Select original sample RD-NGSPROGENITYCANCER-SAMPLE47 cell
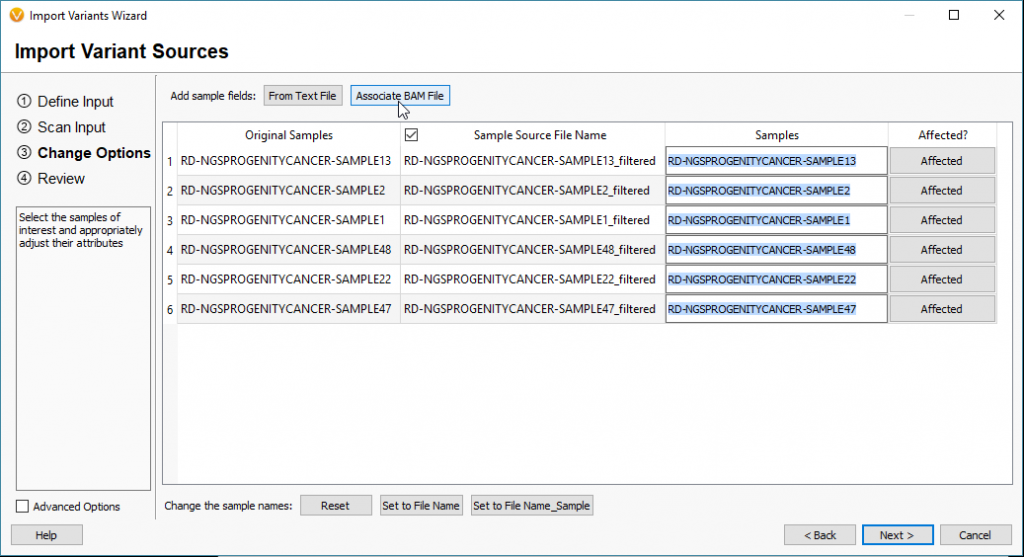The width and height of the screenshot is (1024, 557). [289, 309]
